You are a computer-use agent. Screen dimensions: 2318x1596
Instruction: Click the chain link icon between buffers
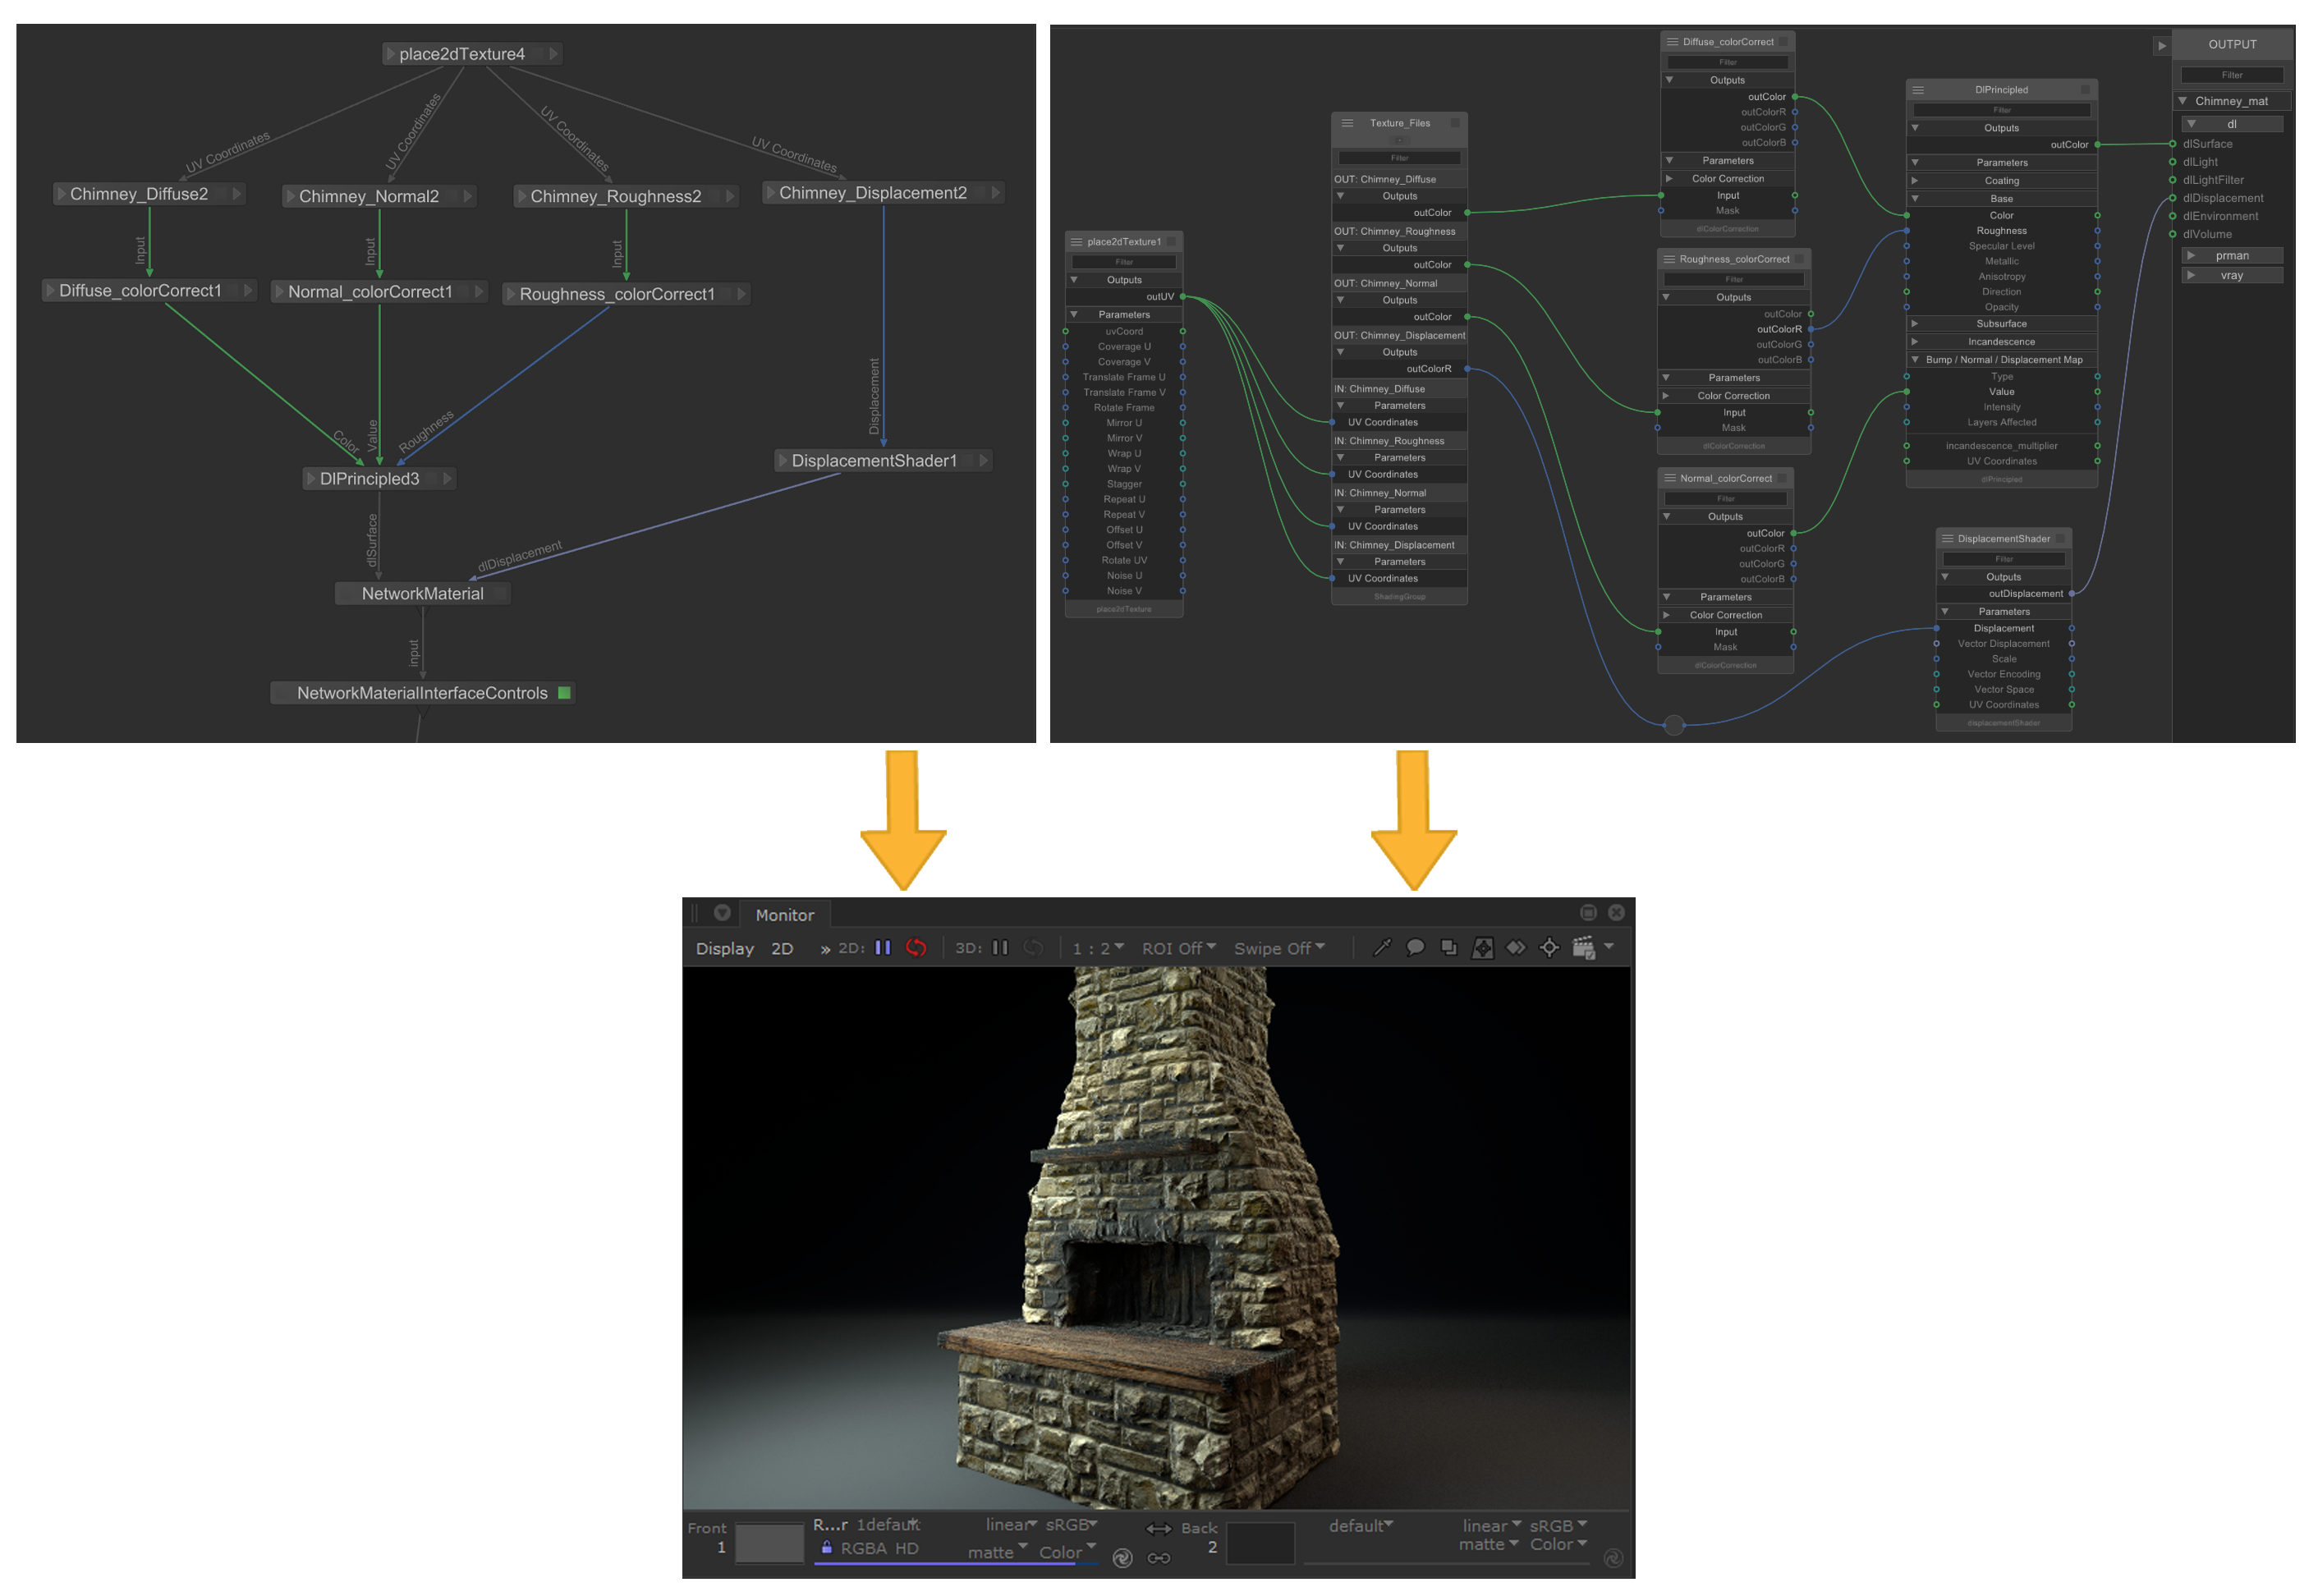point(1158,1558)
